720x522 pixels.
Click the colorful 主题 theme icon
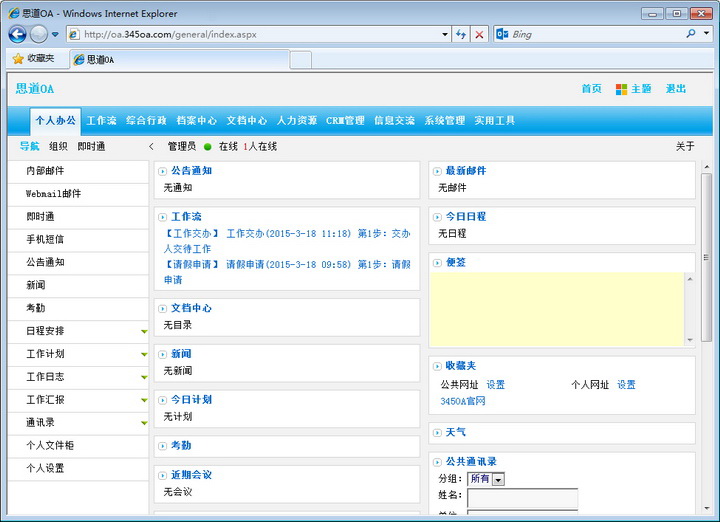pos(621,89)
